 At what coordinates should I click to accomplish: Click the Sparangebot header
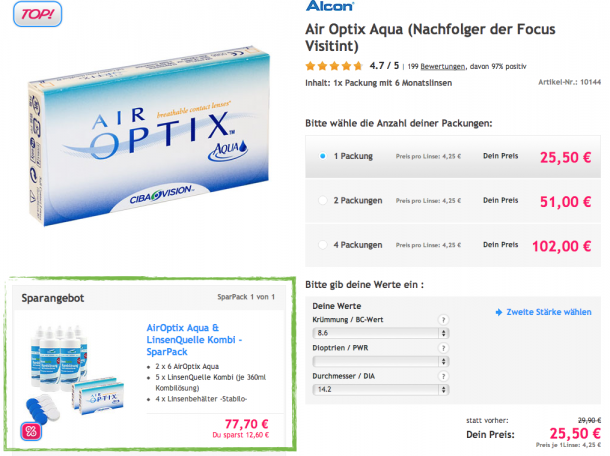(x=53, y=298)
